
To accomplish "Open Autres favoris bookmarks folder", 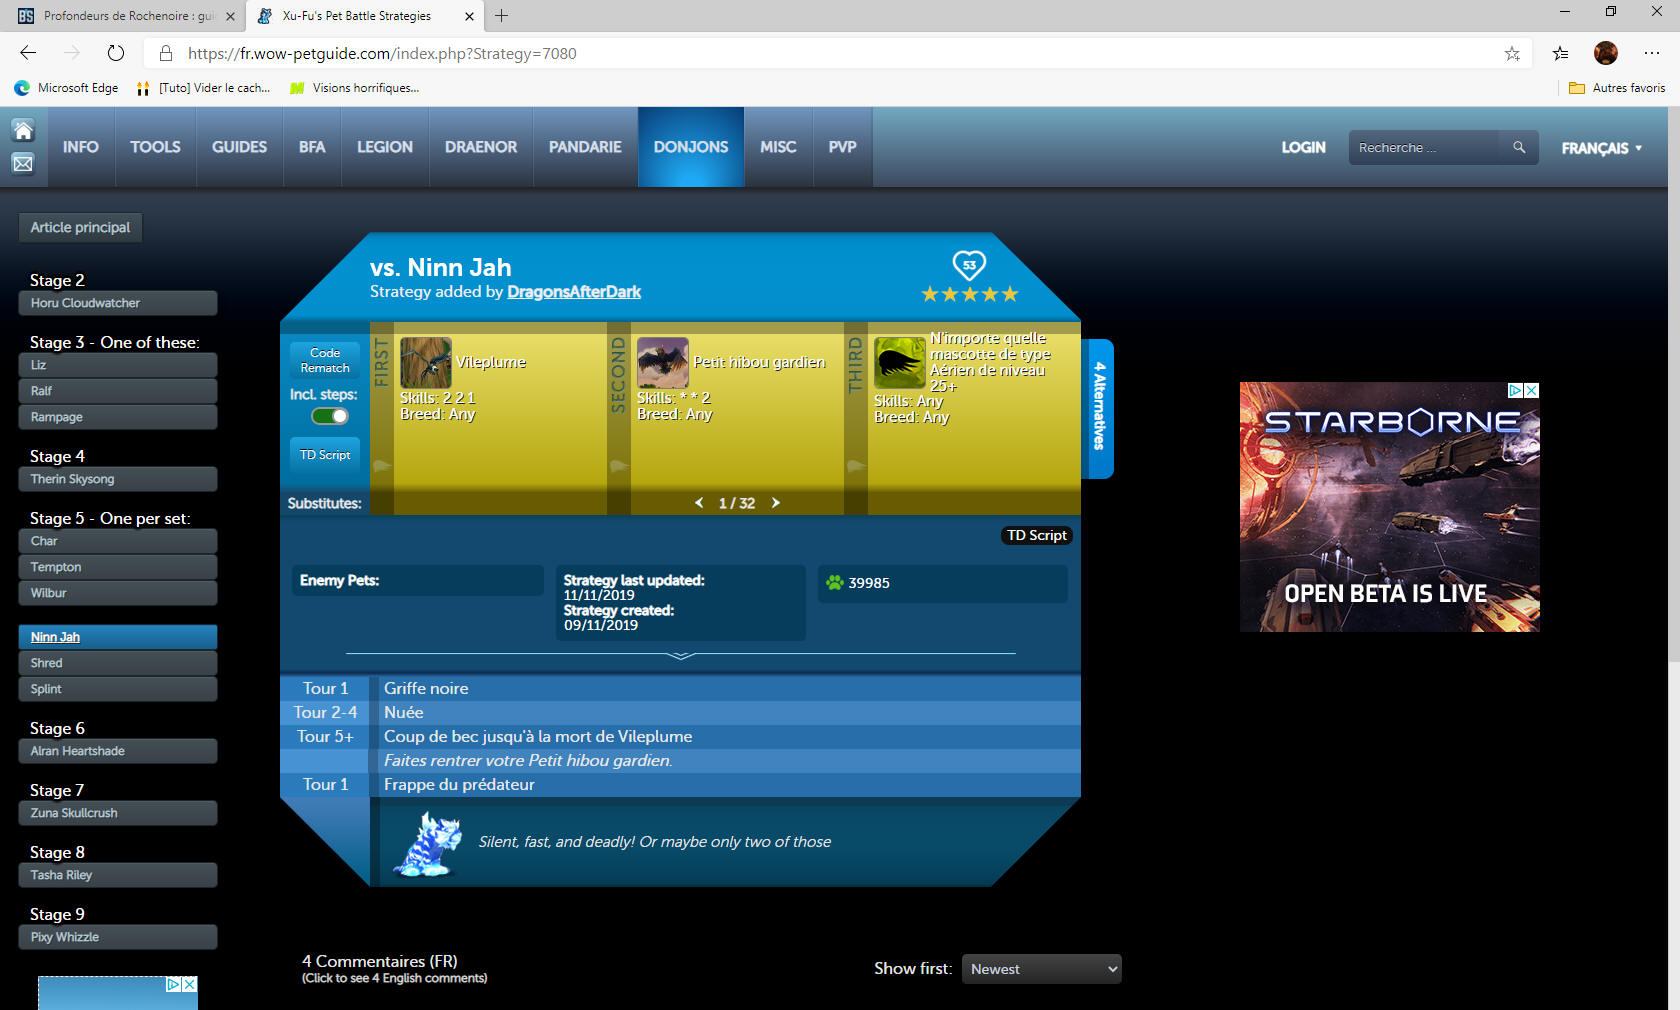I will [x=1617, y=88].
